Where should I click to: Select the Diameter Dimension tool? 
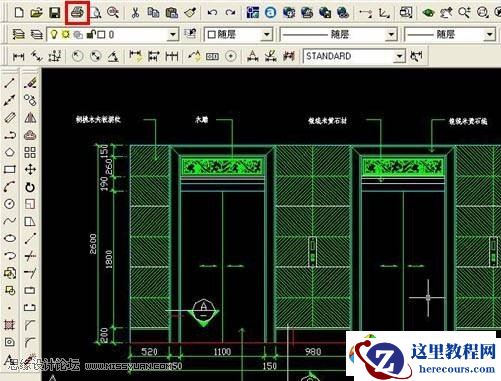click(96, 56)
